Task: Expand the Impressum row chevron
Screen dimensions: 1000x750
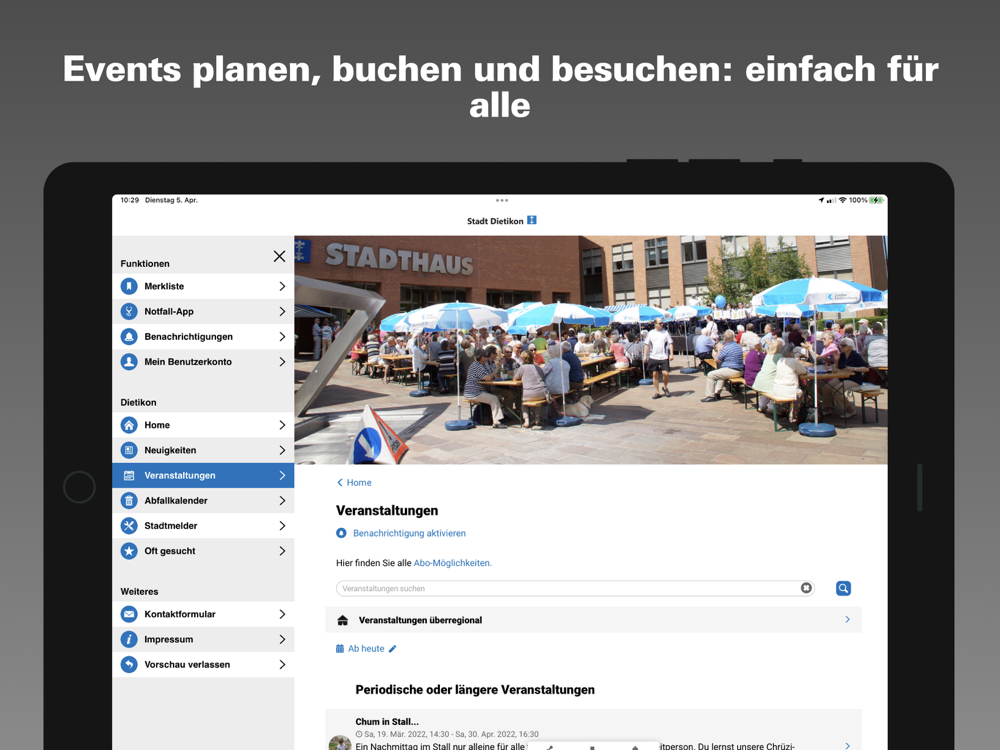Action: (282, 639)
